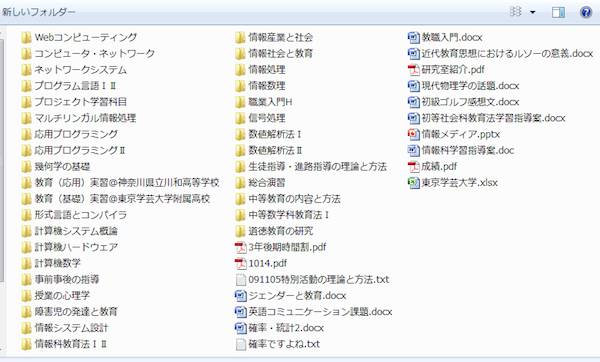Select the PDF icon of 研究室紹介.pdf
Viewport: 600px width, 362px height.
pos(414,70)
